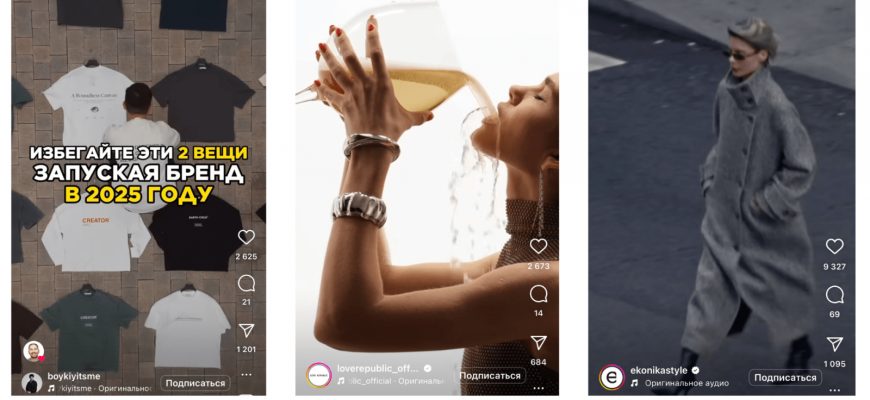Image resolution: width=870 pixels, height=400 pixels.
Task: Open comments on the ekonikastyle reel
Action: tap(834, 295)
